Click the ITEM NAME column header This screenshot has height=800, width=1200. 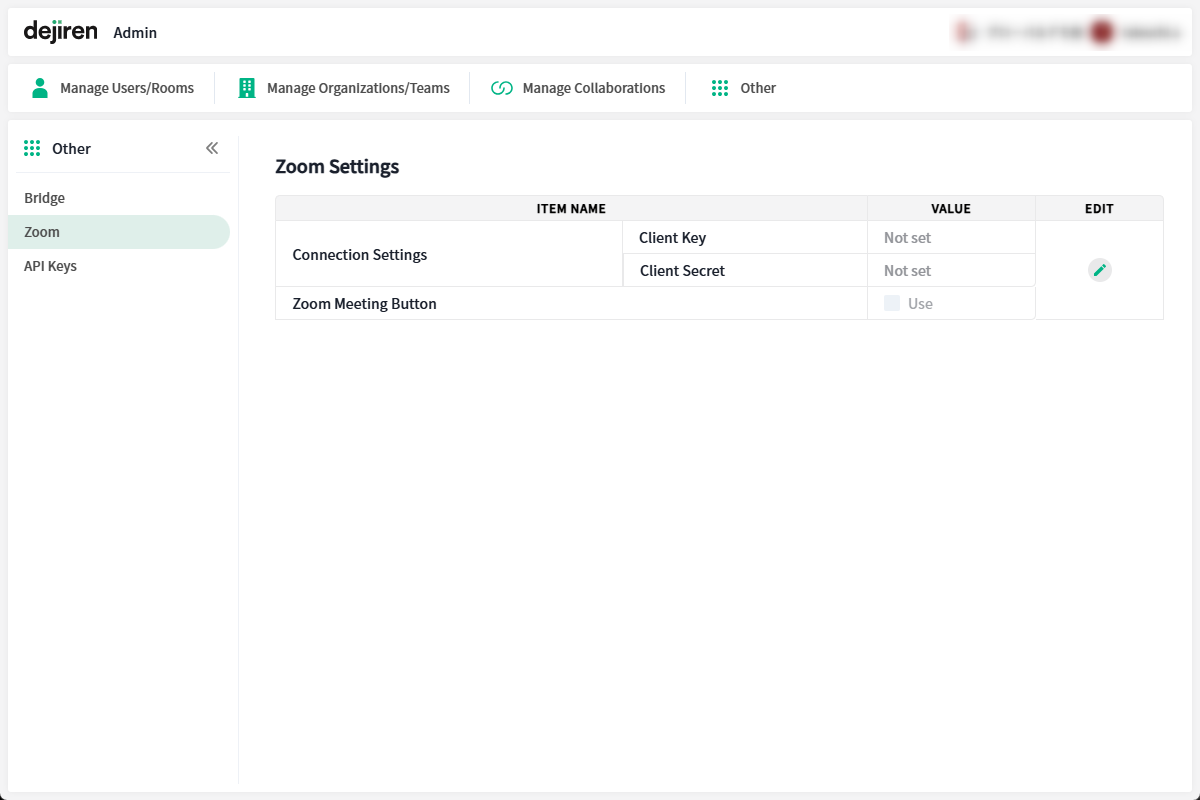point(571,209)
